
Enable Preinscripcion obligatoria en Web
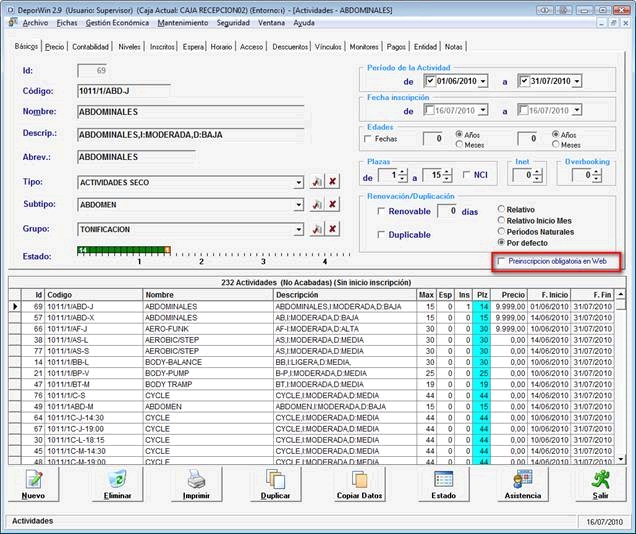point(501,261)
